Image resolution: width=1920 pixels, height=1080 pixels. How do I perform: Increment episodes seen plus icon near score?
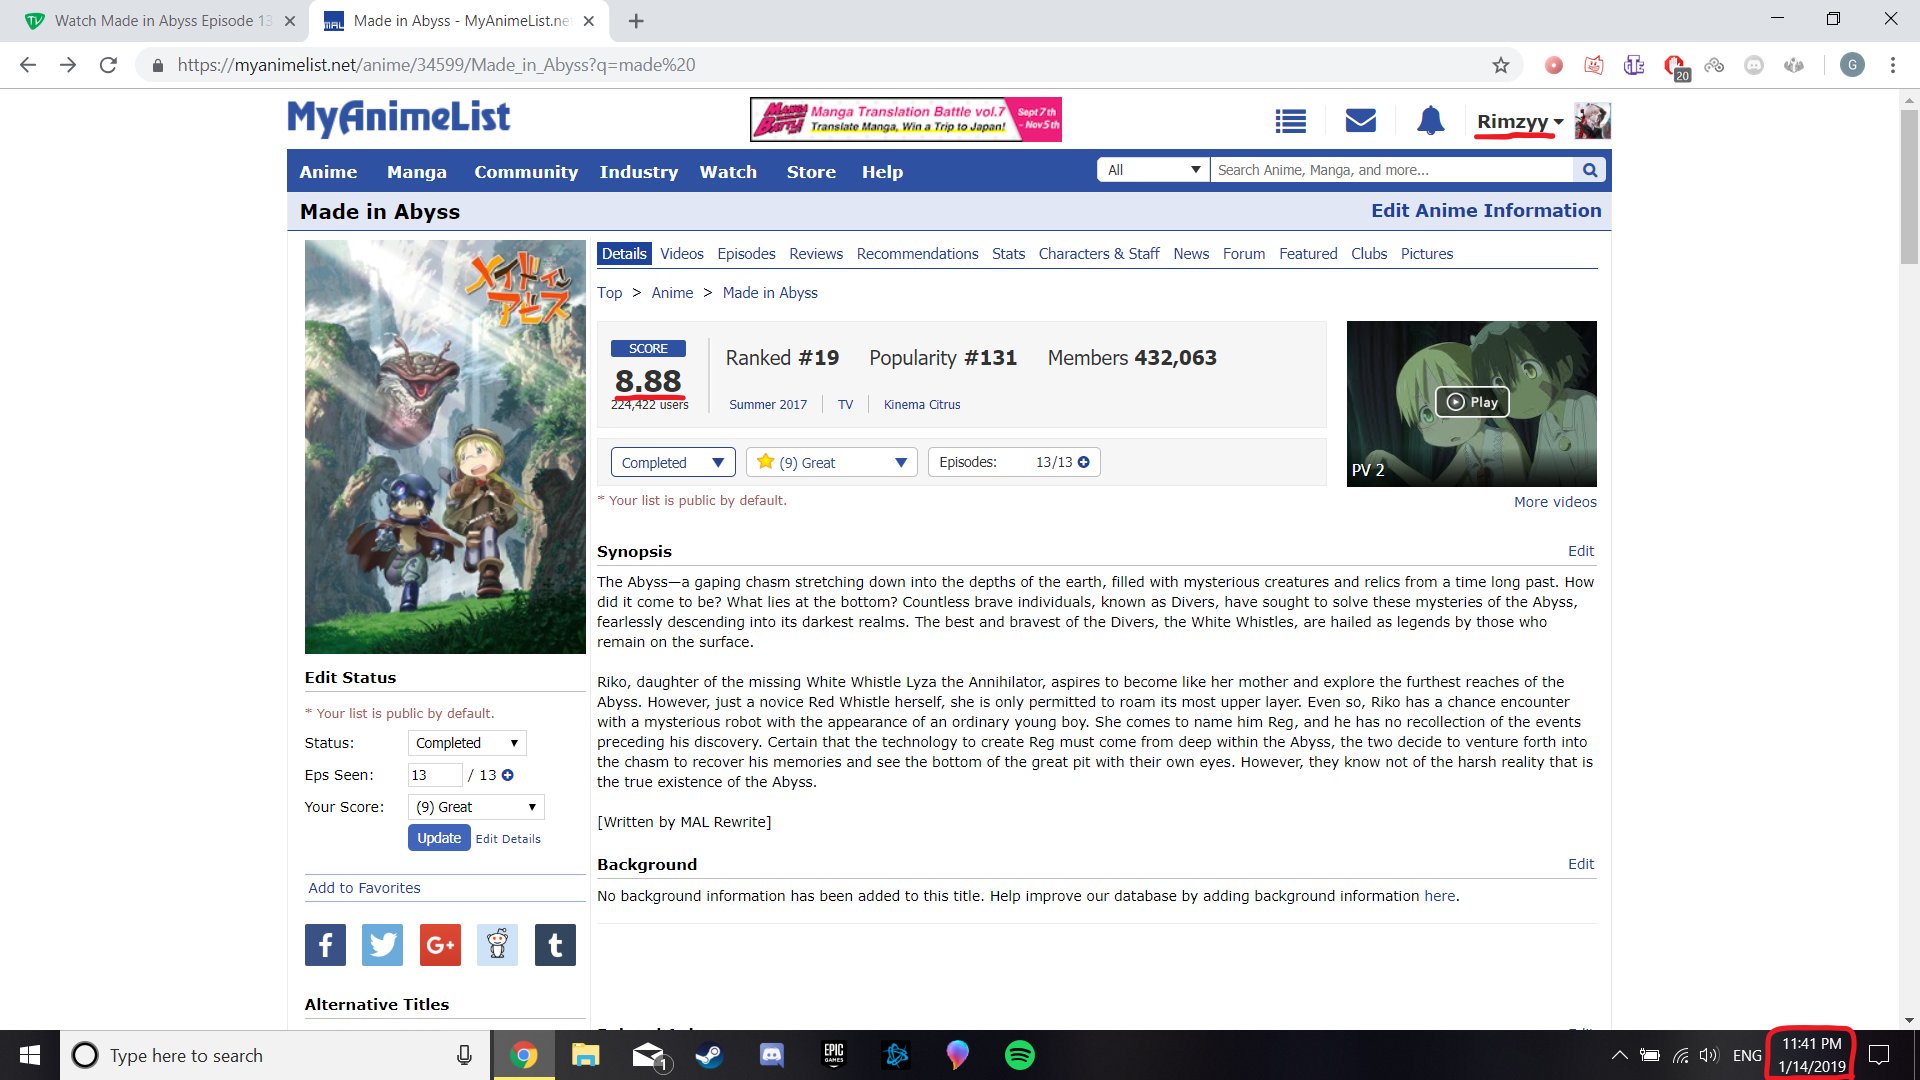pyautogui.click(x=1084, y=462)
